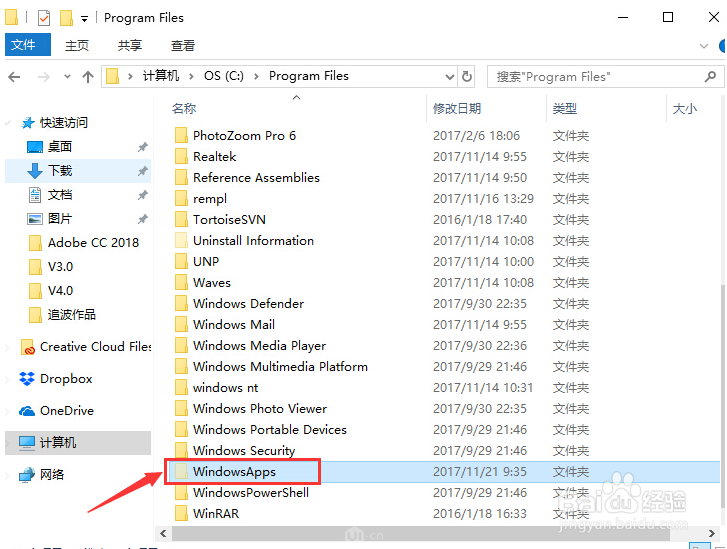This screenshot has width=727, height=549.
Task: Sort by 类型 column header
Action: [x=565, y=109]
